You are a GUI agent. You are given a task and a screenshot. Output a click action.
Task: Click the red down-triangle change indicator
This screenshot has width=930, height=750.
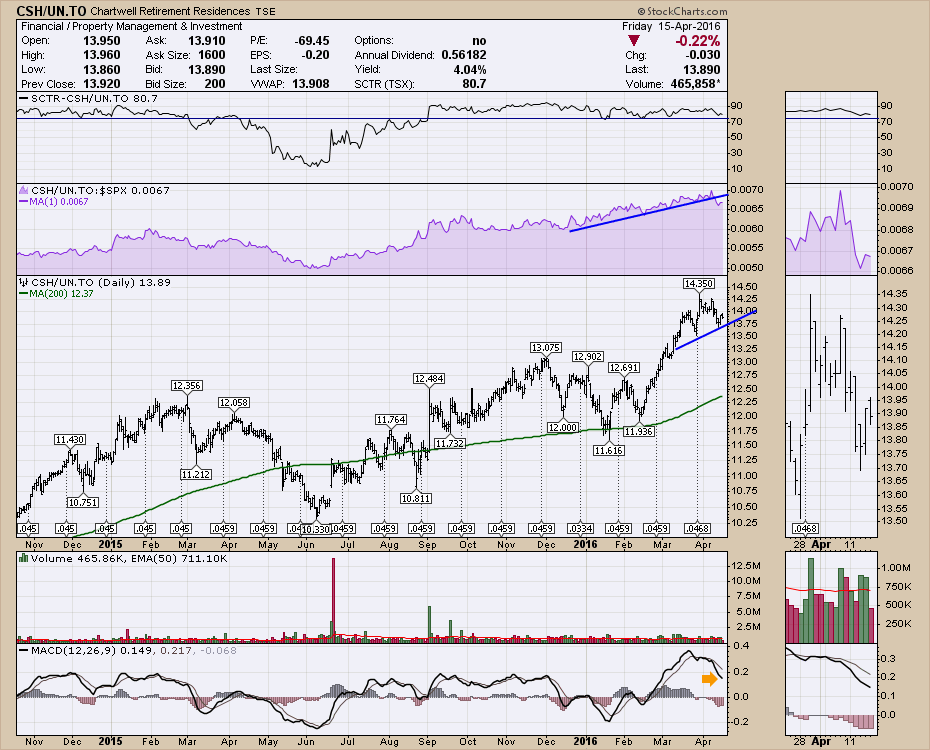(x=634, y=40)
